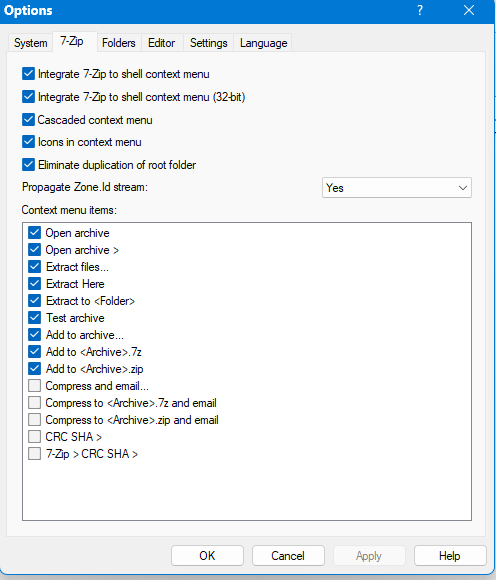Confirm with the OK button
Viewport: 496px width, 580px height.
click(x=207, y=556)
